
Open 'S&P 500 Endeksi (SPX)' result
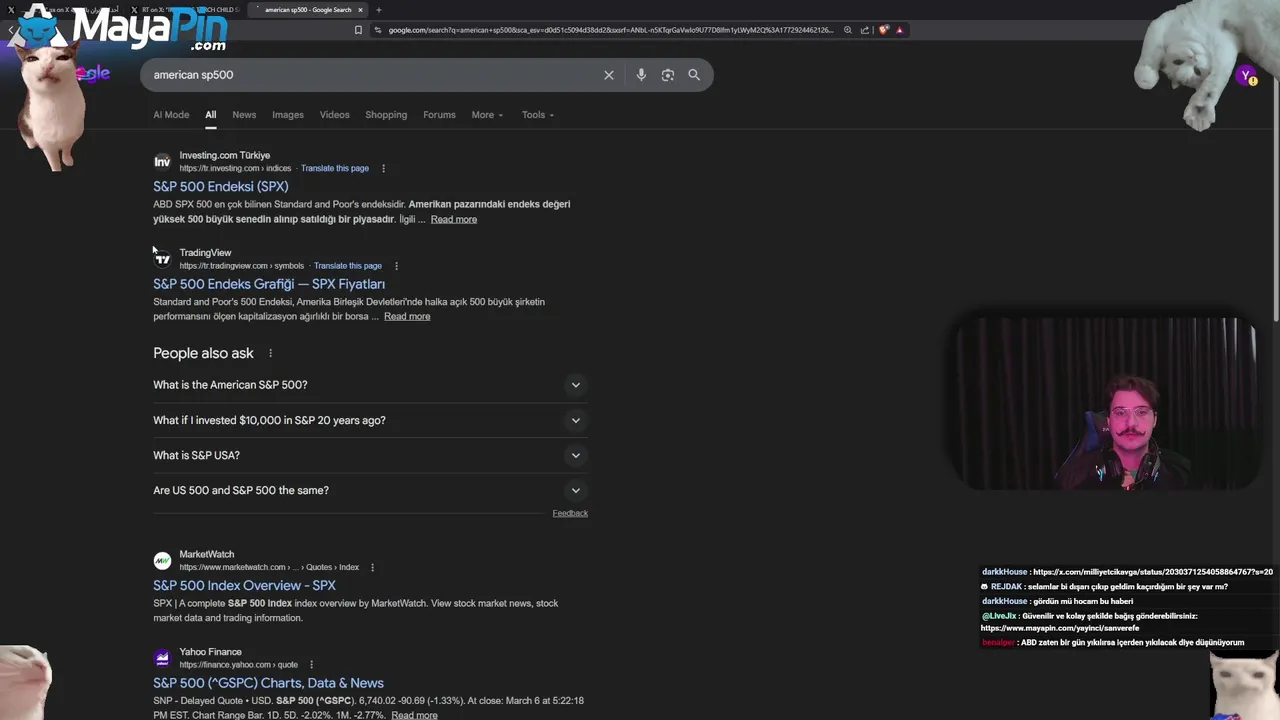click(x=221, y=187)
